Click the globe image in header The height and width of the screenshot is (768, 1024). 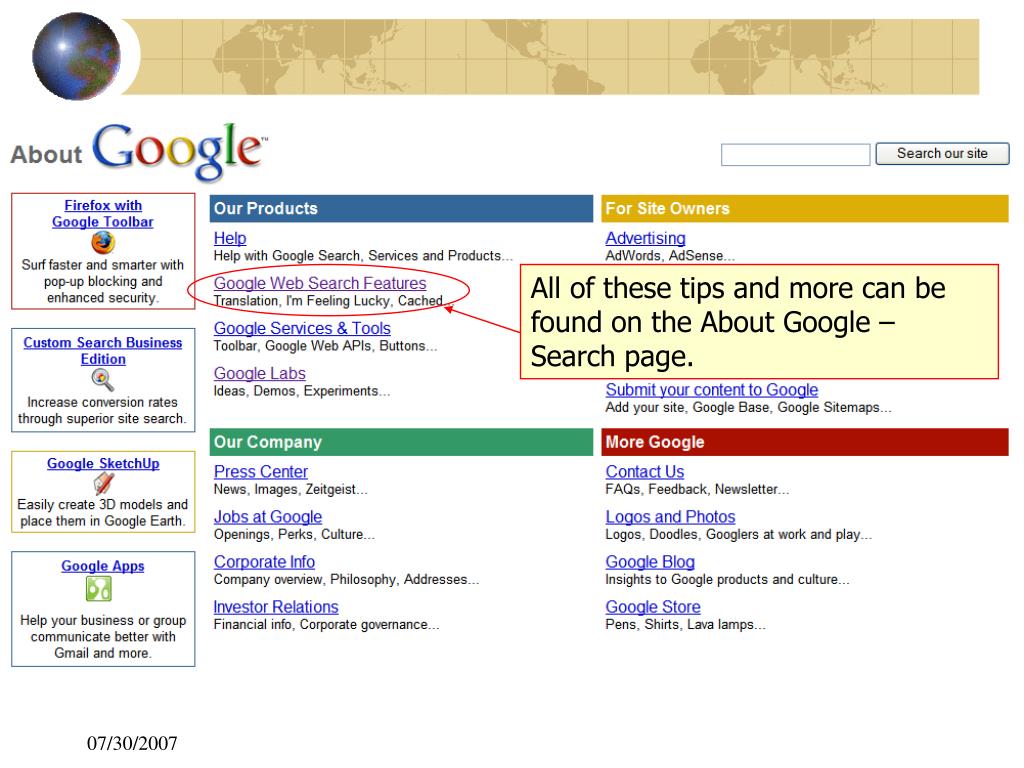coord(76,56)
